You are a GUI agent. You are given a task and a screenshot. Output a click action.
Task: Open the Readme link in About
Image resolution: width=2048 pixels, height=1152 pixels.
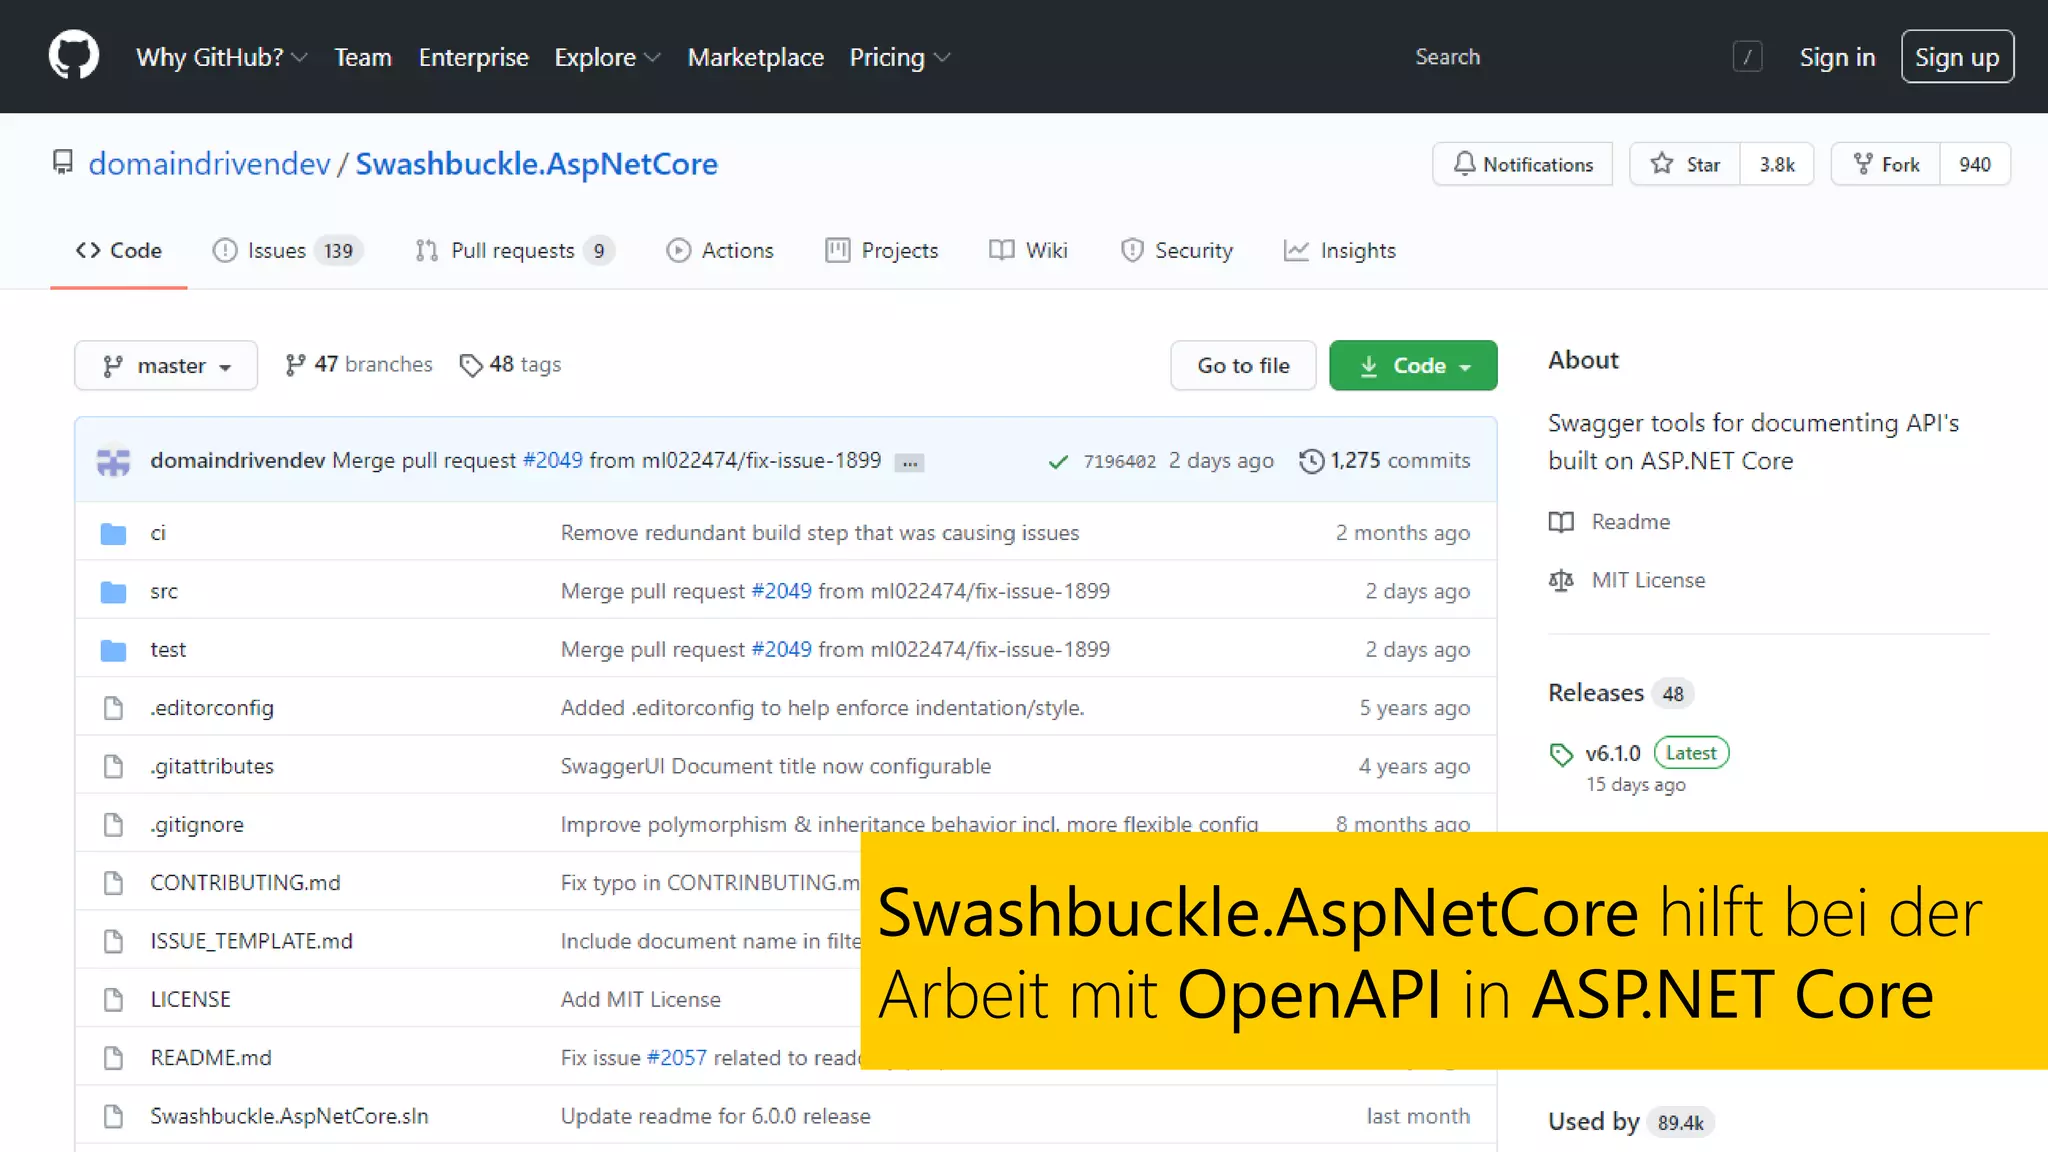point(1609,522)
